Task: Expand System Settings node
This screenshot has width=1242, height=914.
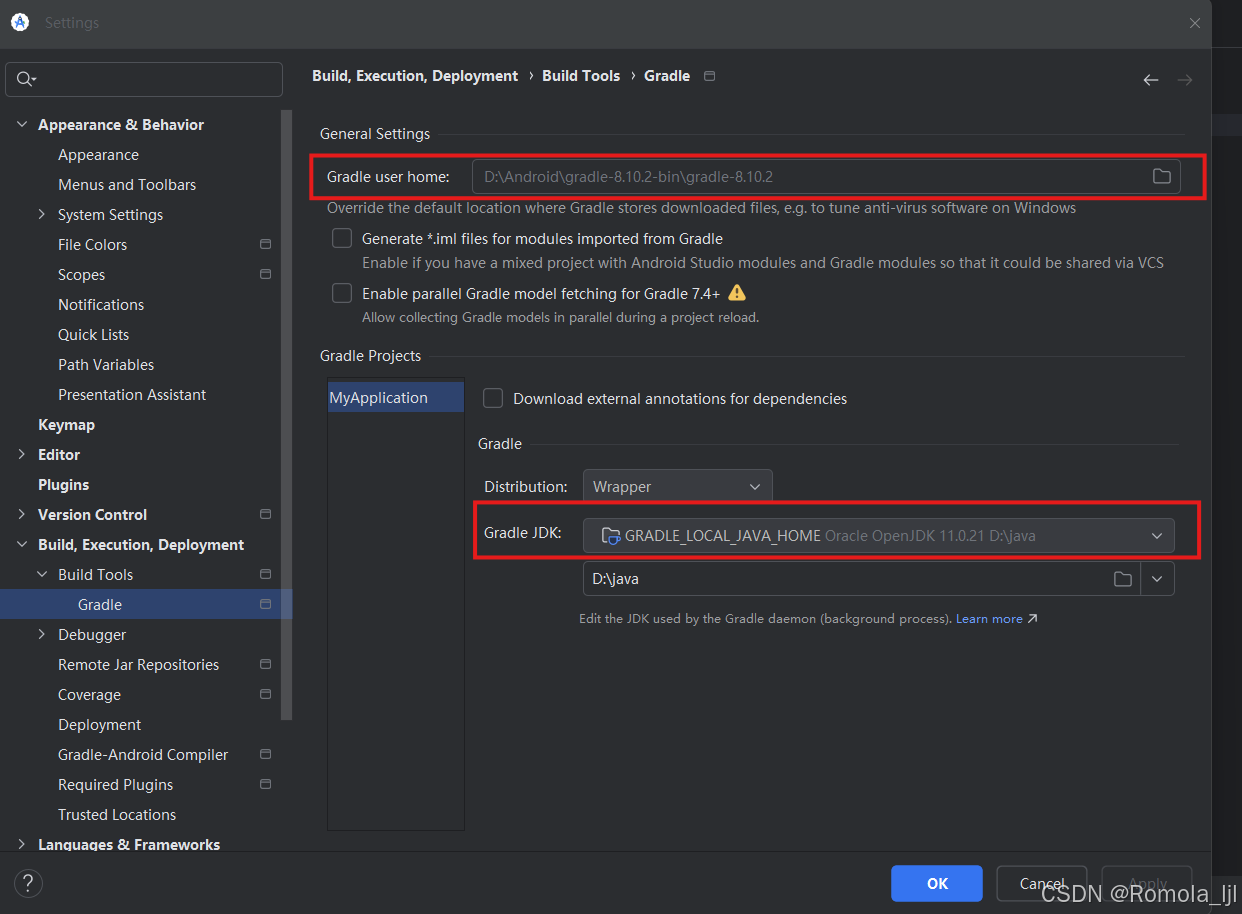Action: 42,215
